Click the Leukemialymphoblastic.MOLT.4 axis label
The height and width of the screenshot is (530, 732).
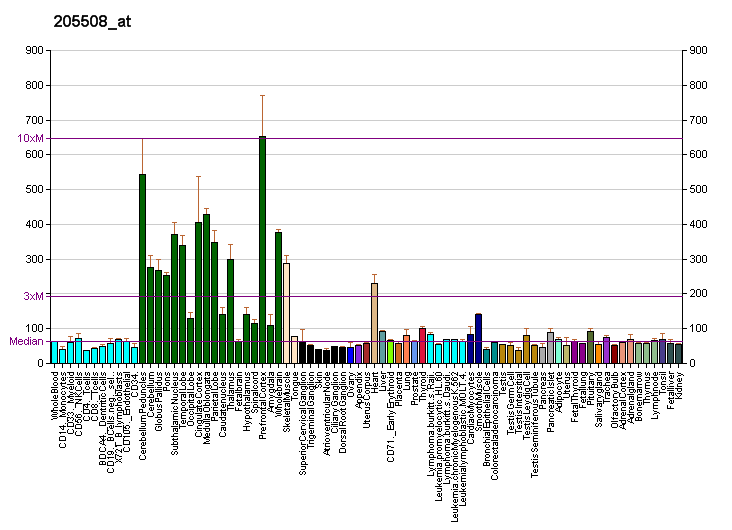pyautogui.click(x=462, y=439)
